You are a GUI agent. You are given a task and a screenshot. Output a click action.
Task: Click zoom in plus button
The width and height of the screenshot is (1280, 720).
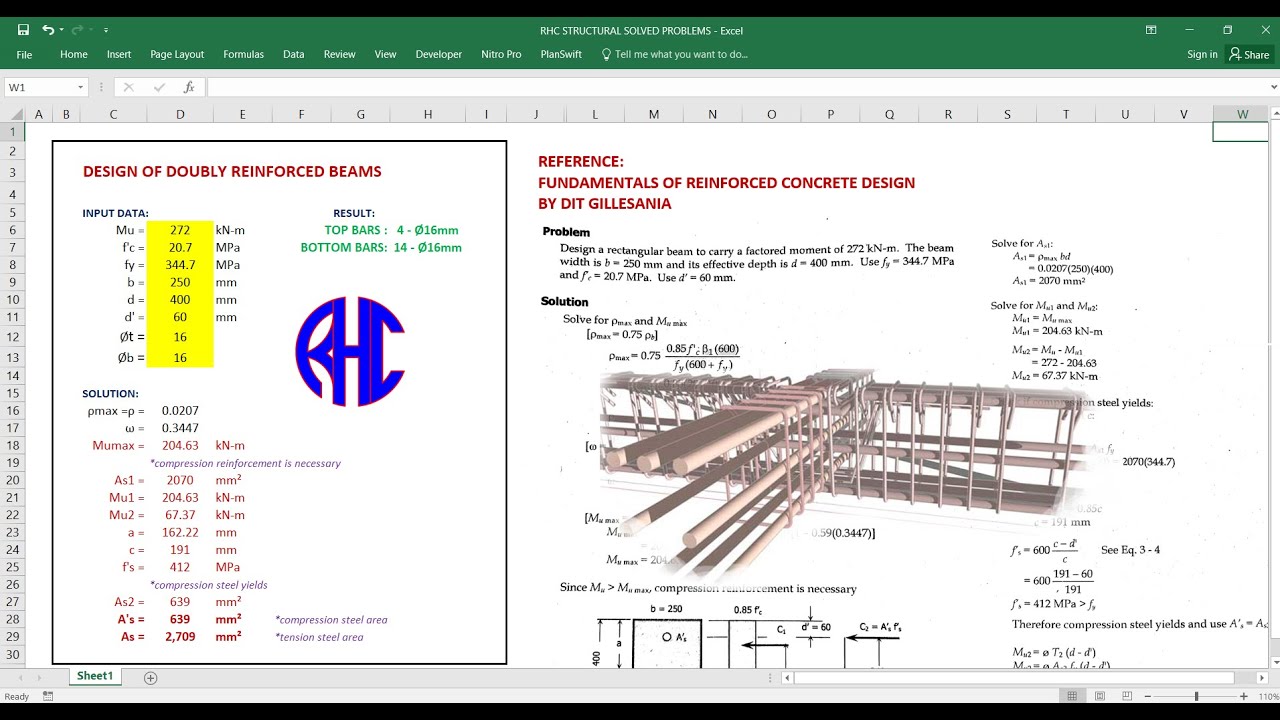[x=1243, y=696]
